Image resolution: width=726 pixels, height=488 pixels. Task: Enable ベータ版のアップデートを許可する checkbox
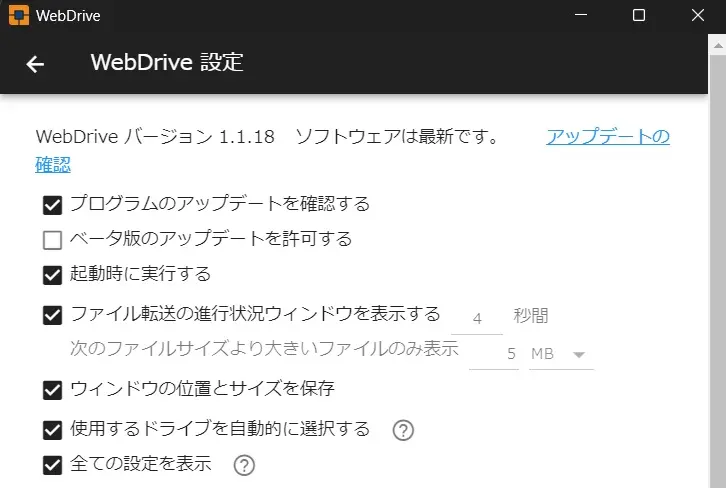(52, 240)
